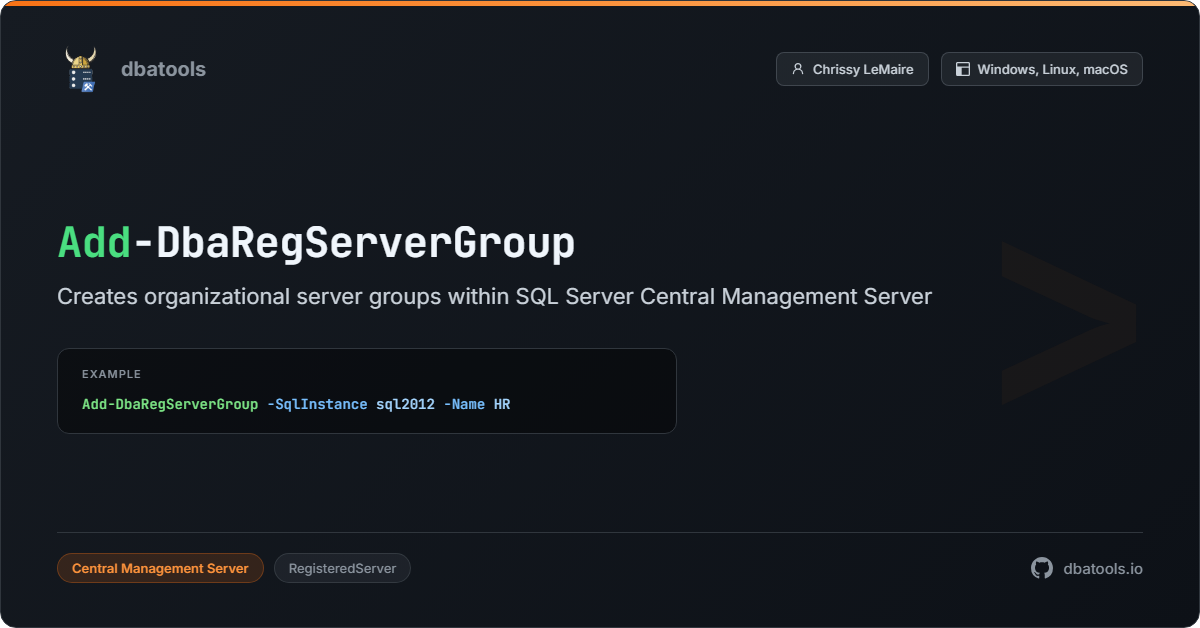The height and width of the screenshot is (628, 1200).
Task: Click the person icon beside Chrissy LeMaire
Action: (x=798, y=69)
